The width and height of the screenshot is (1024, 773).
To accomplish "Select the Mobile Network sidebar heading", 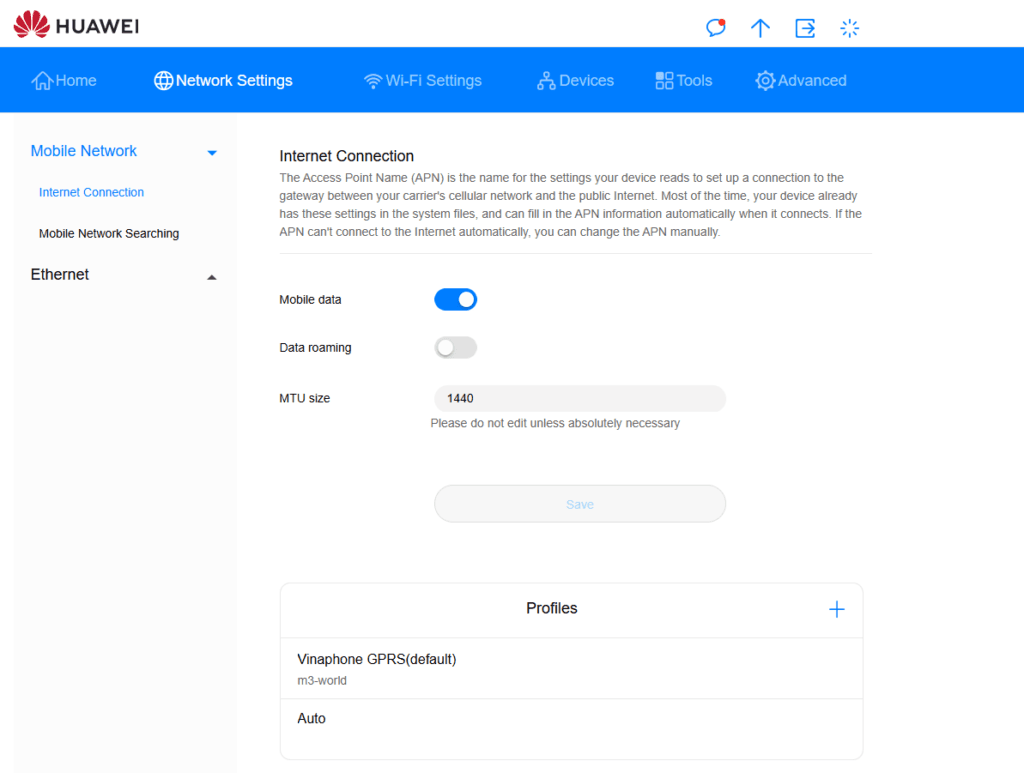I will pos(84,151).
